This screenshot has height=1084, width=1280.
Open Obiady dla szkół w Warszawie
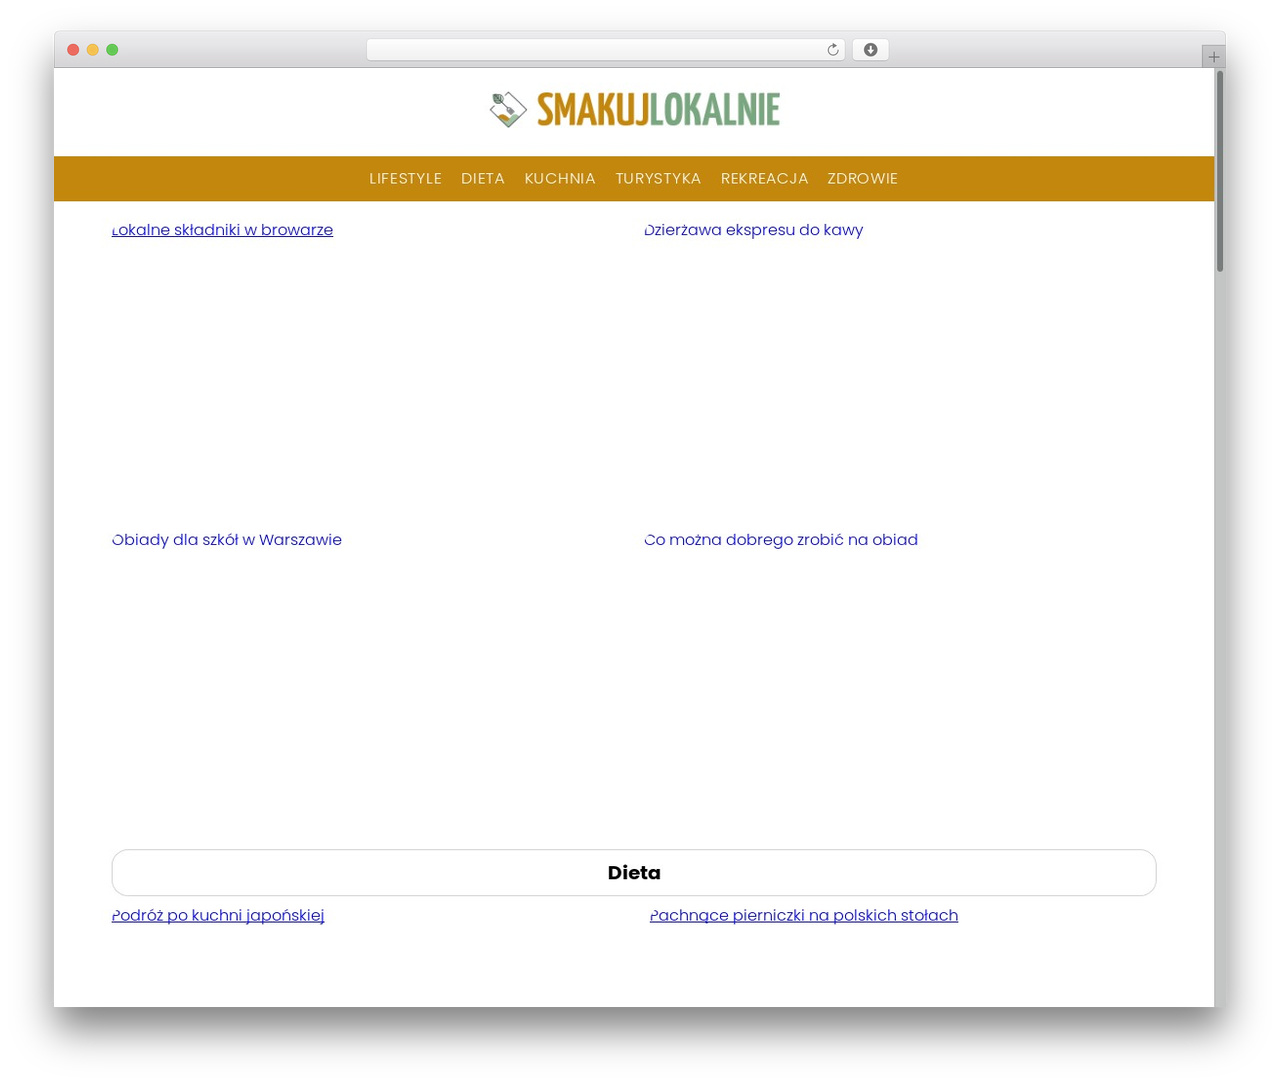click(227, 540)
